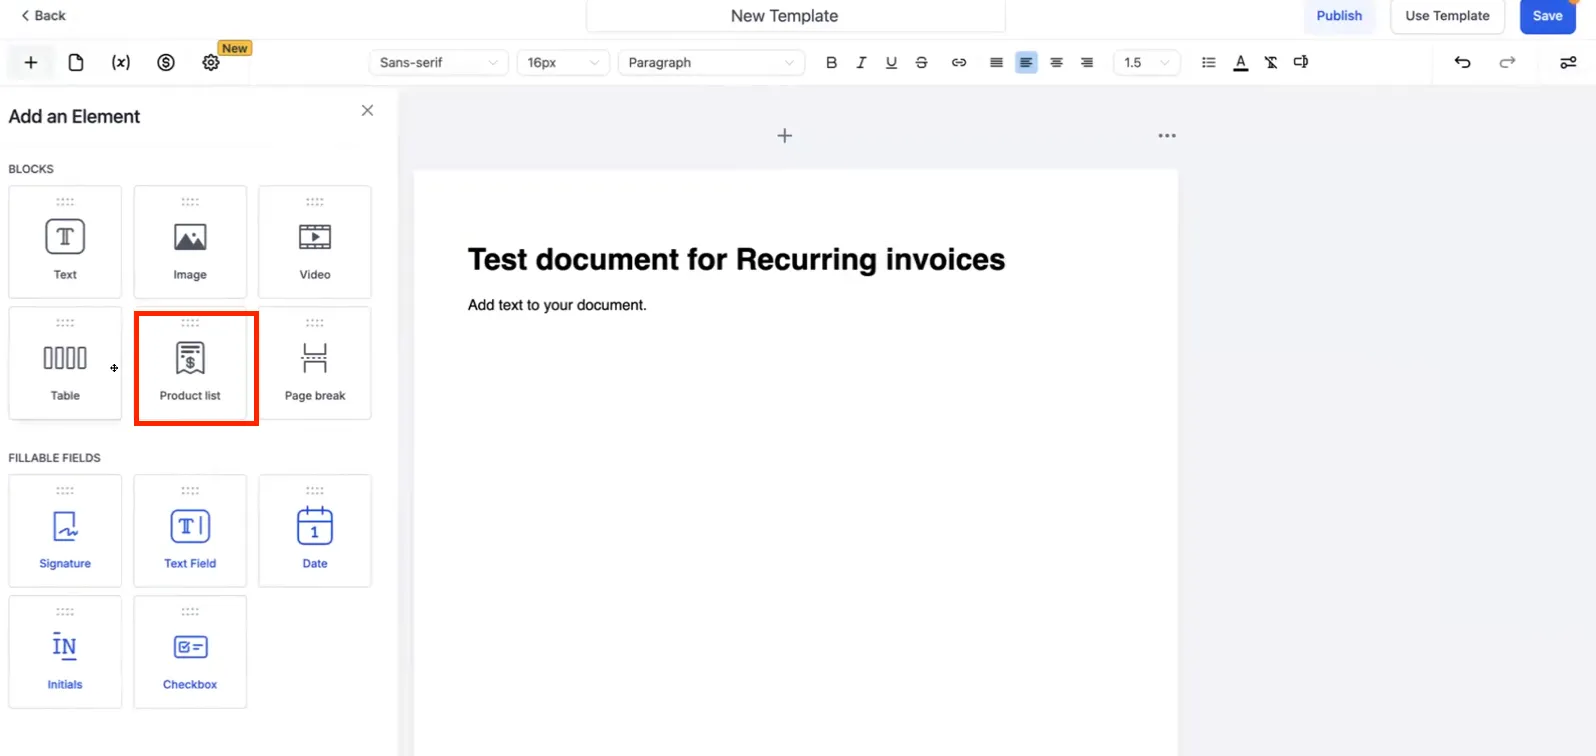Viewport: 1596px width, 756px height.
Task: Open the sliders options icon at far right
Action: point(1568,62)
